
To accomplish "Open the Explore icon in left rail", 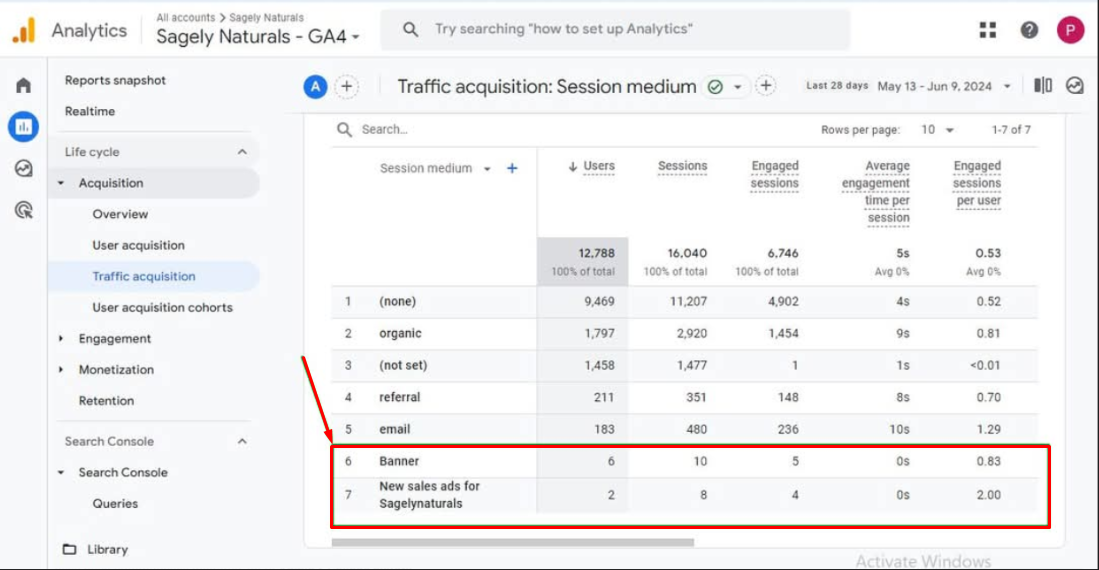I will point(24,168).
